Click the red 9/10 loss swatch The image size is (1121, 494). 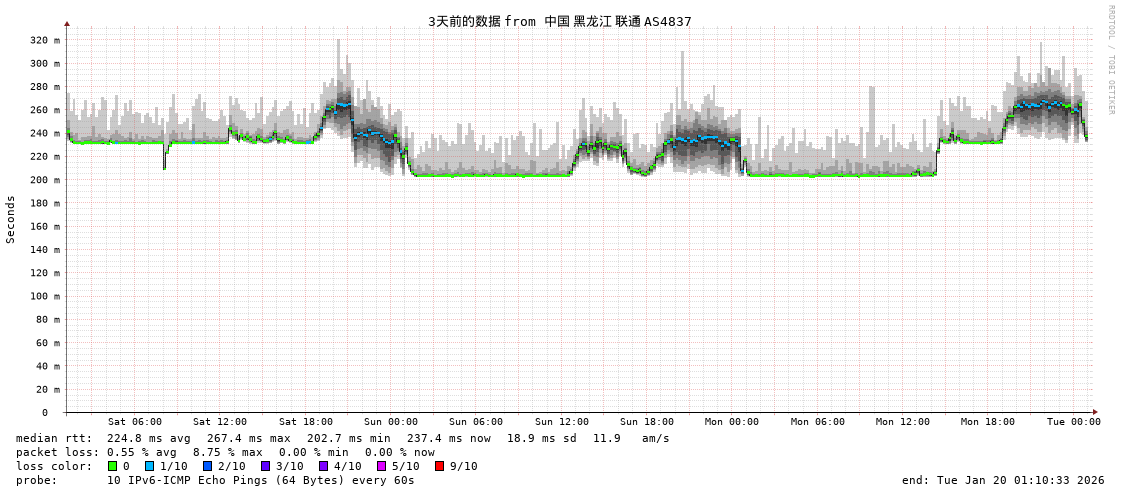[x=439, y=466]
